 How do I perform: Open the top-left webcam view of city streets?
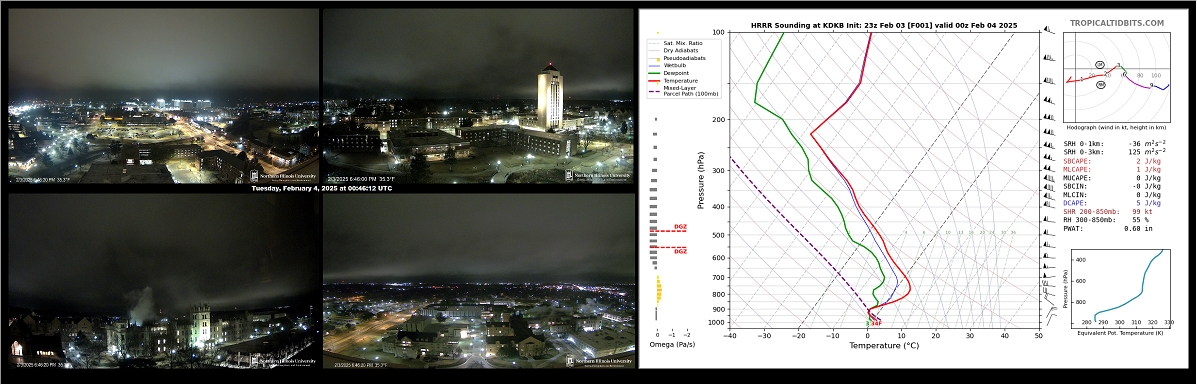(x=163, y=95)
